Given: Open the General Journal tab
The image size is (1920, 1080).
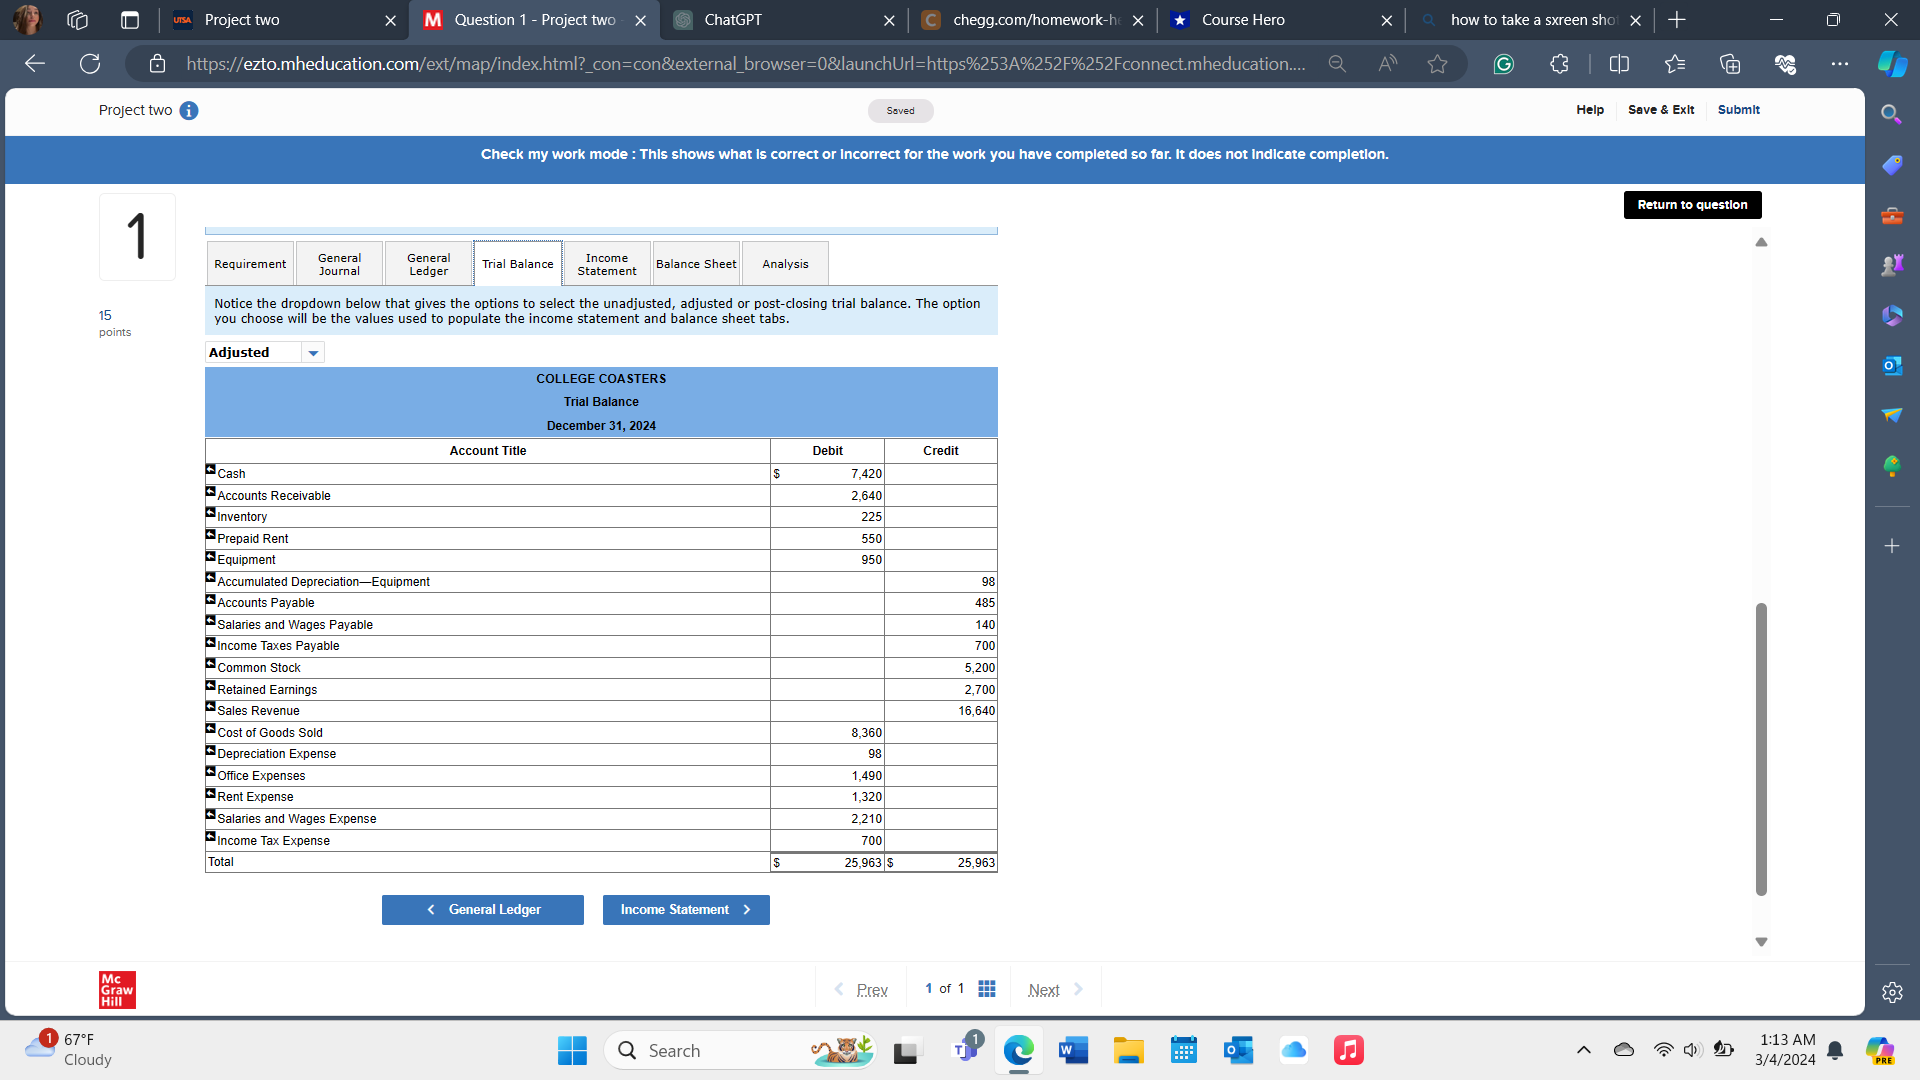Looking at the screenshot, I should coord(339,264).
